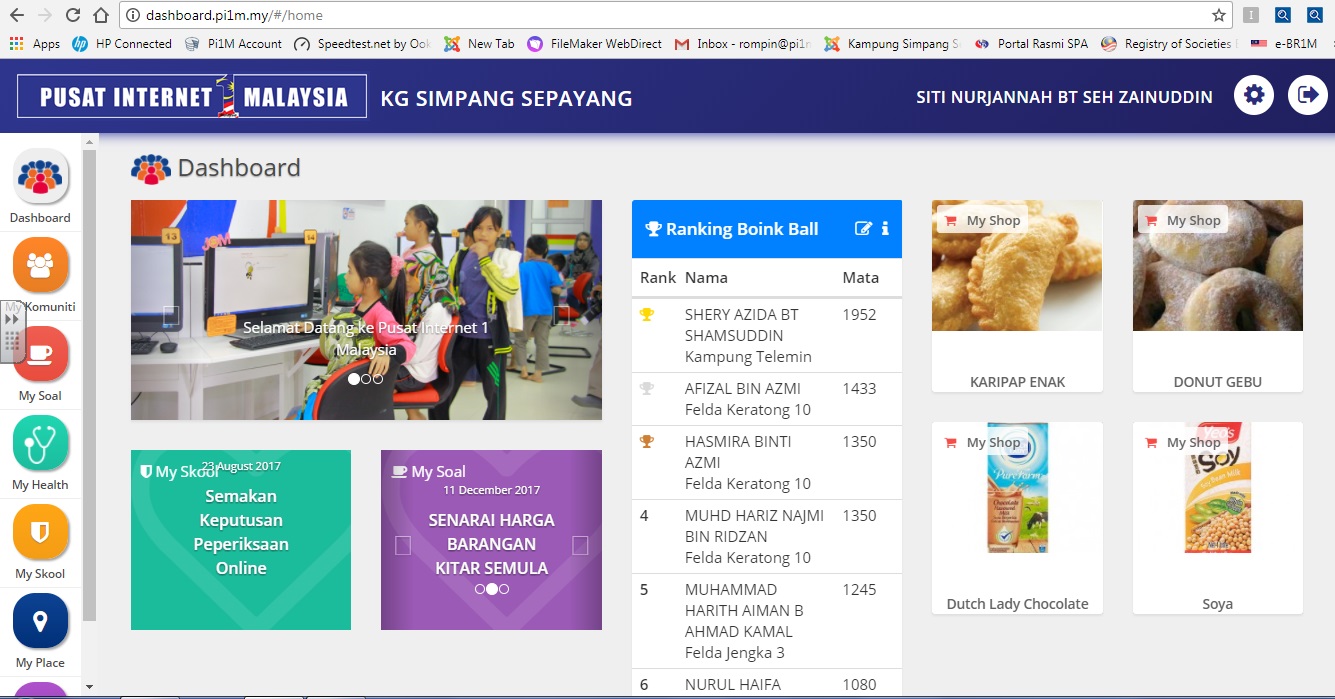Select the third banner carousel dot
The width and height of the screenshot is (1335, 699).
pyautogui.click(x=377, y=379)
